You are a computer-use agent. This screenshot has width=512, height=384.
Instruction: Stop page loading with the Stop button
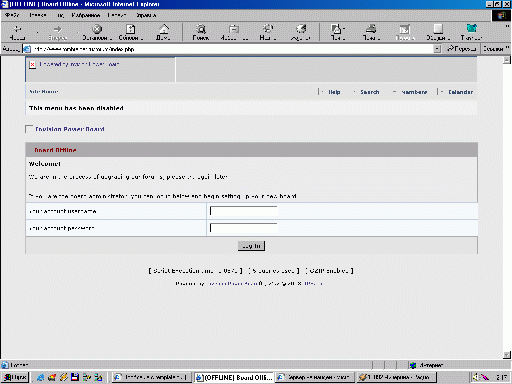(x=97, y=32)
